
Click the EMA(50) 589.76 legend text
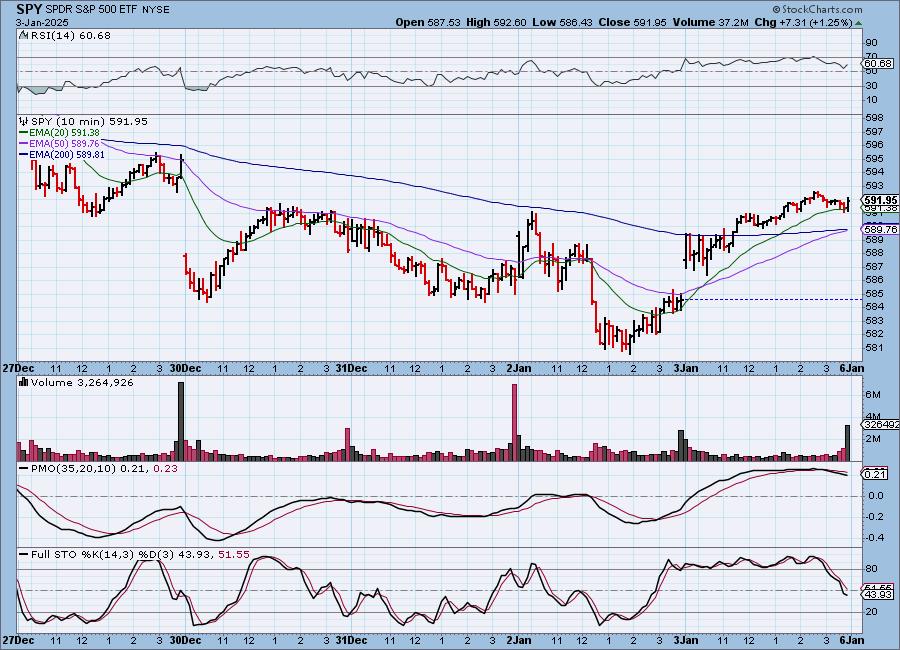tap(64, 144)
